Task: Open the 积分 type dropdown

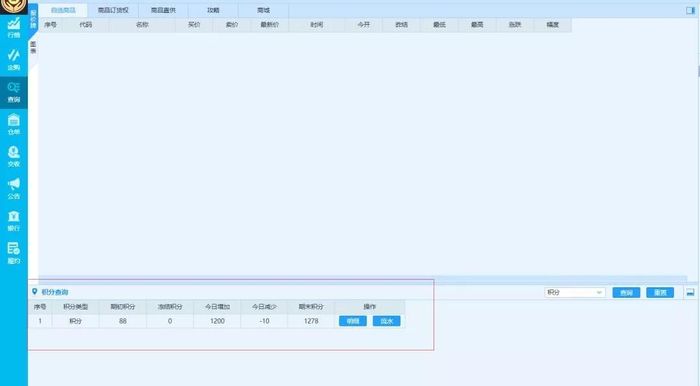Action: click(575, 292)
